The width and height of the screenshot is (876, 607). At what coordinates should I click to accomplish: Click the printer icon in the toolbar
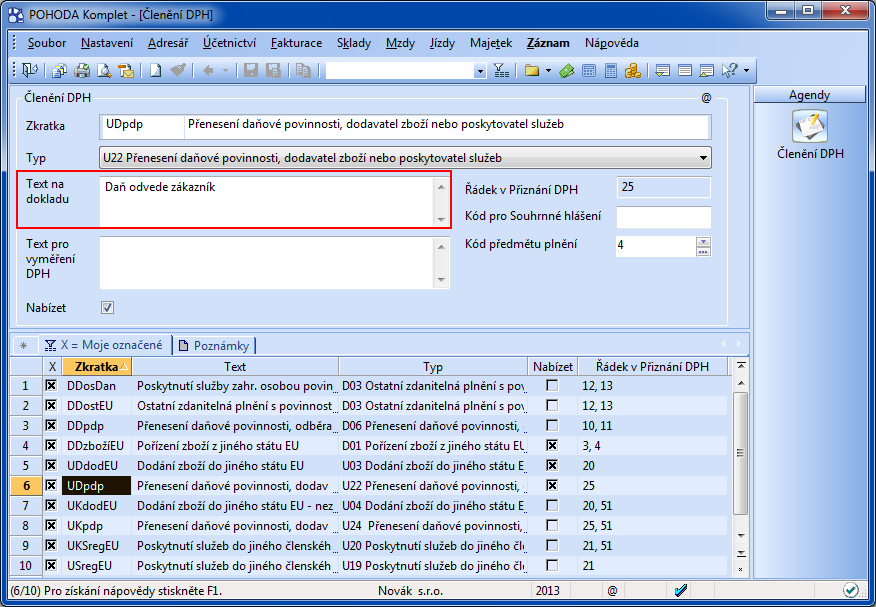point(82,71)
